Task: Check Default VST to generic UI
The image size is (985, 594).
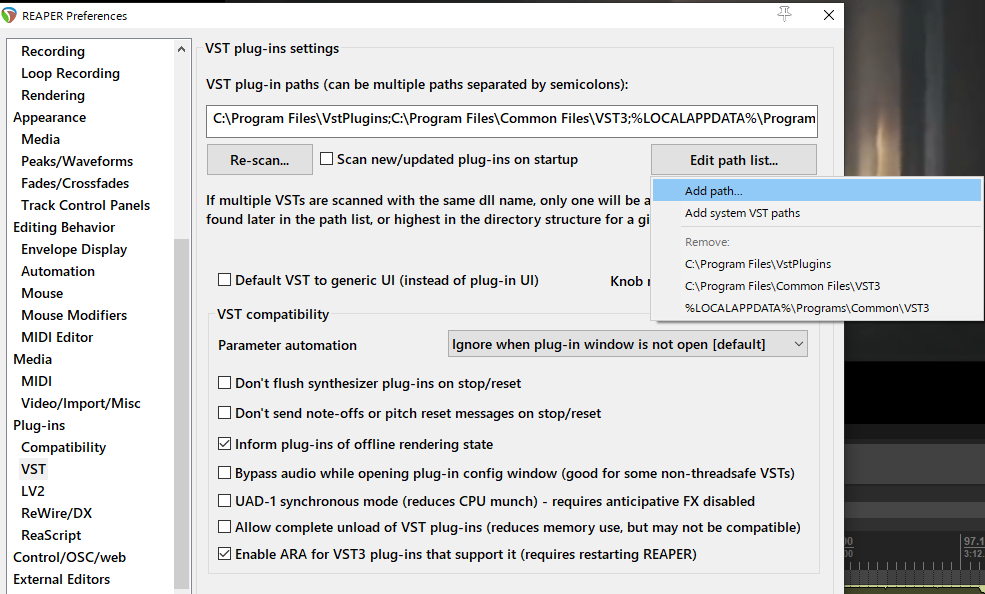Action: tap(224, 279)
